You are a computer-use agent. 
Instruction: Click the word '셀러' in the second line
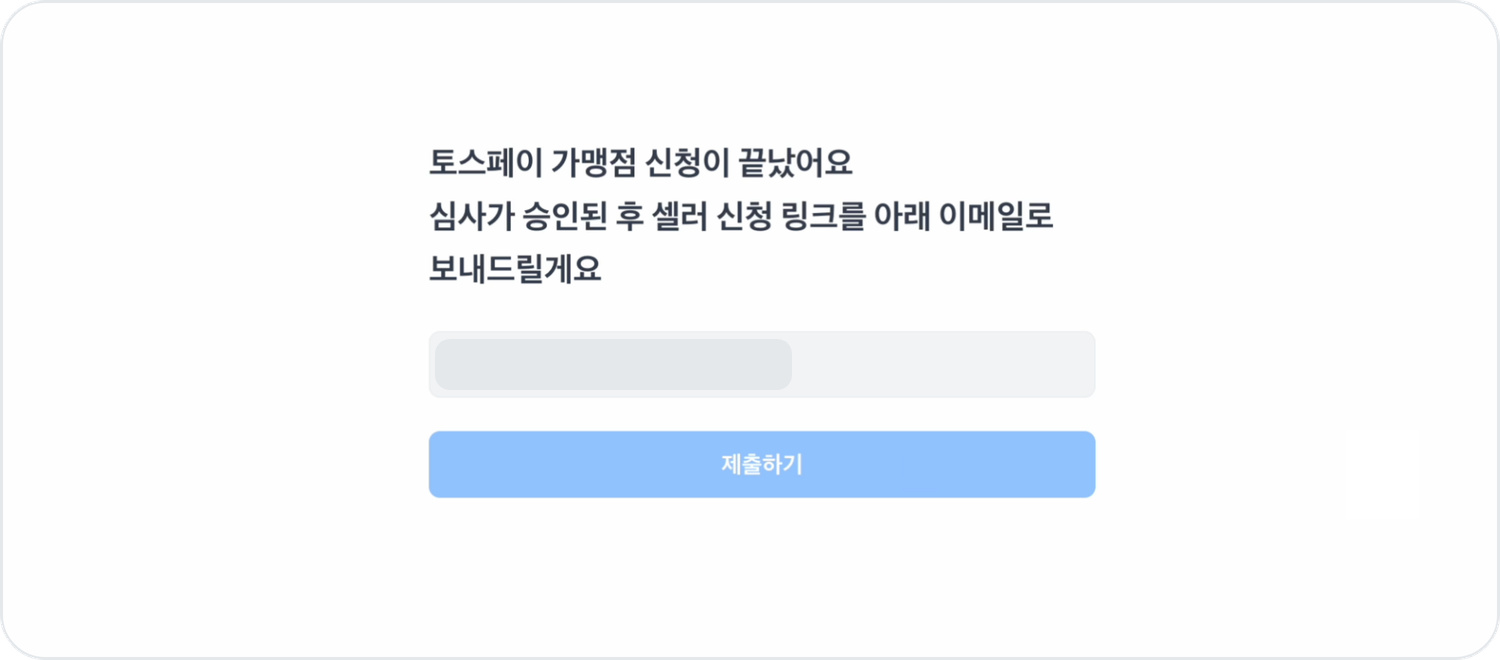point(680,216)
